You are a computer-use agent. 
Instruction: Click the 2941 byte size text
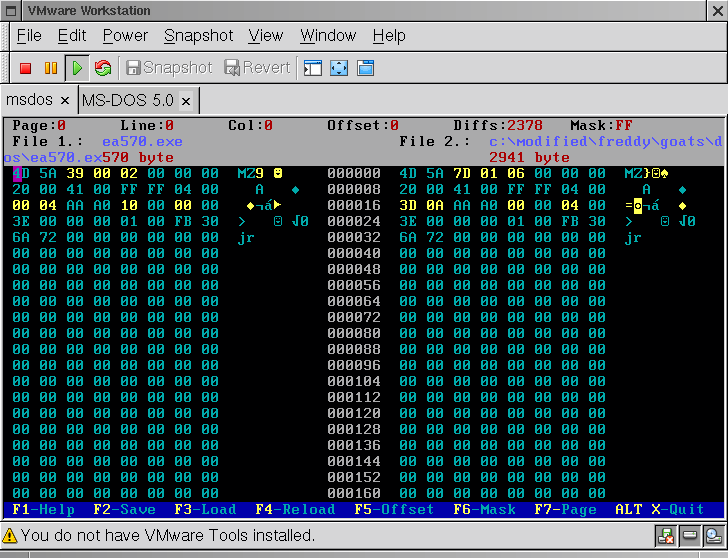(529, 157)
